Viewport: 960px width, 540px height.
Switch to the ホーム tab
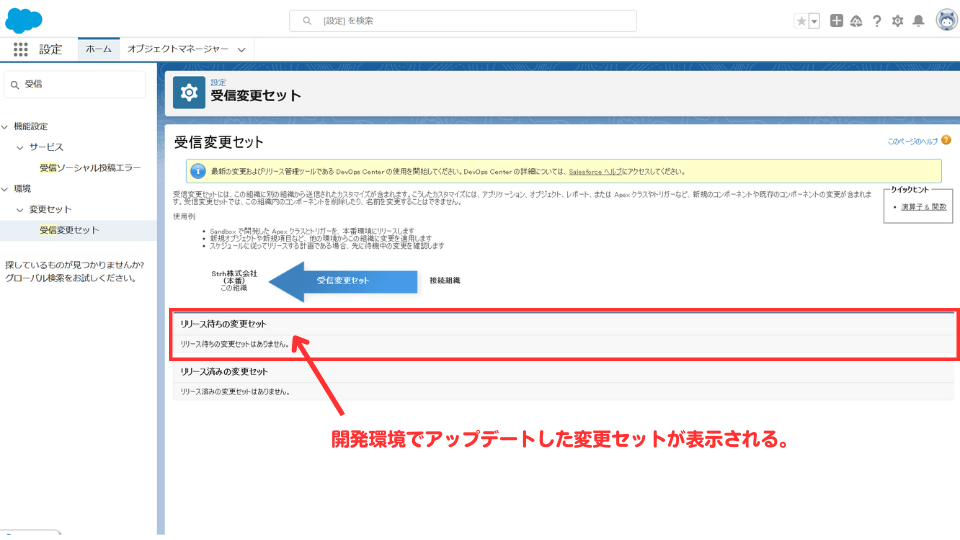click(x=98, y=49)
